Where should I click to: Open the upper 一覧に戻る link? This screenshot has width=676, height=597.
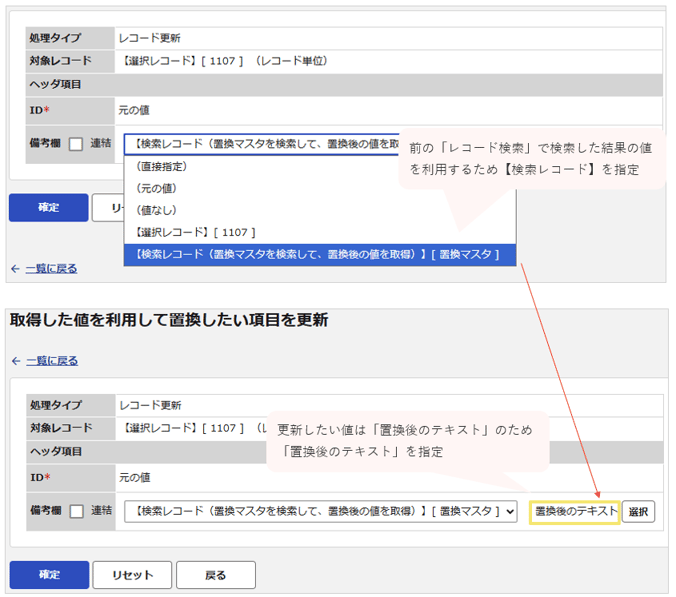coord(51,269)
